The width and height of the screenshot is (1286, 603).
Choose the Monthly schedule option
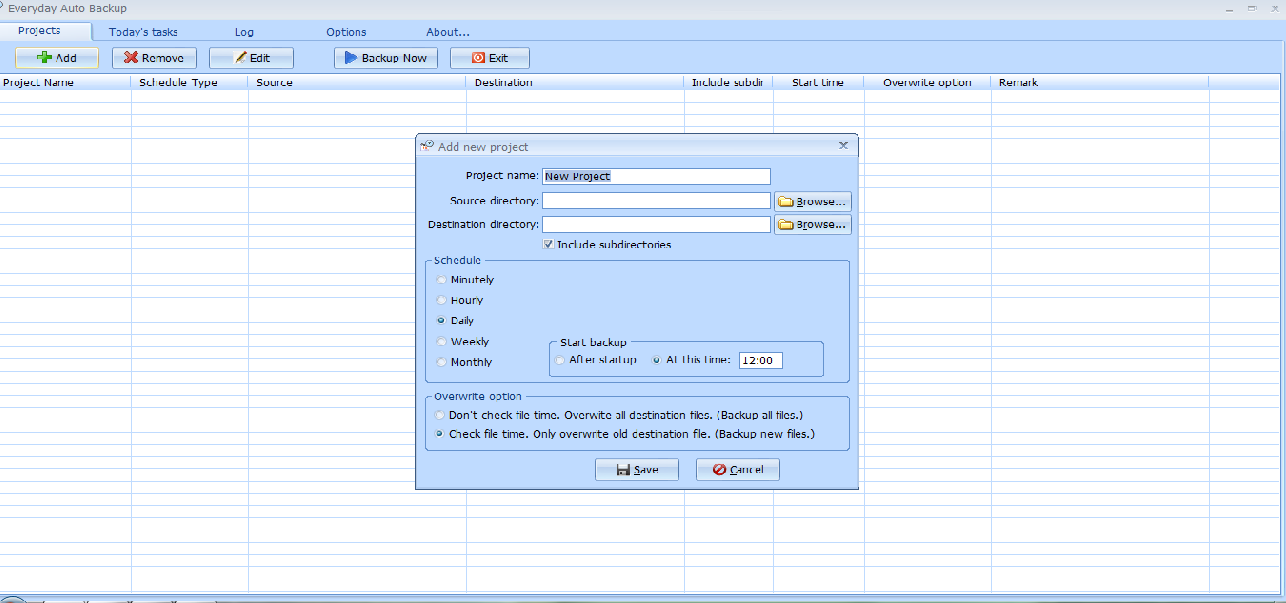click(x=442, y=362)
